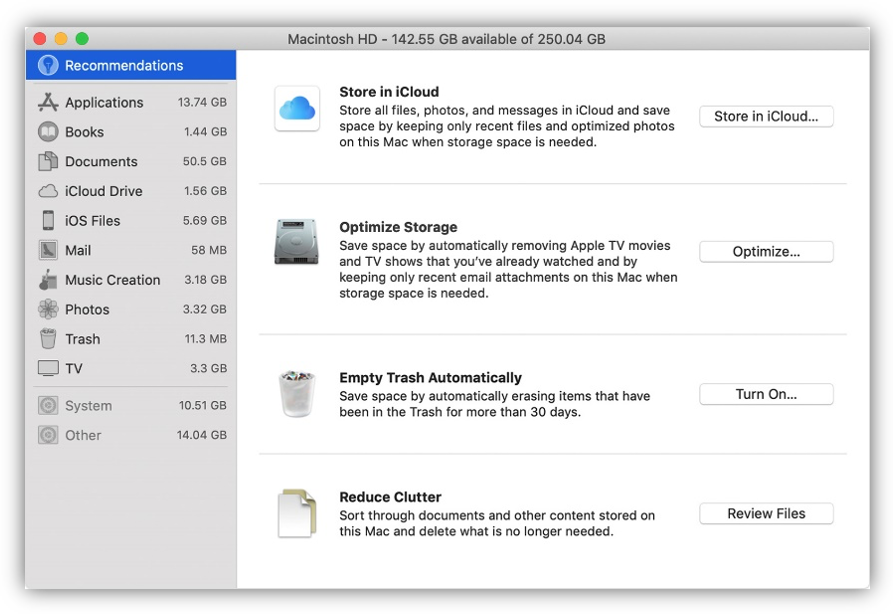Click the 11.3 MB Trash size
893x614 pixels.
coord(206,339)
